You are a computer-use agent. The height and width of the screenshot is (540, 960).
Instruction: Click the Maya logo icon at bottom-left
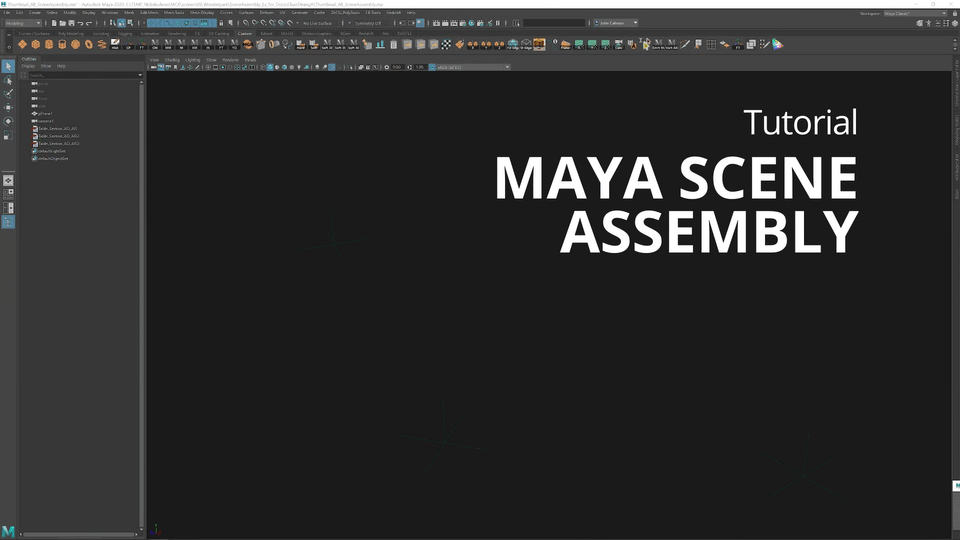pos(8,530)
